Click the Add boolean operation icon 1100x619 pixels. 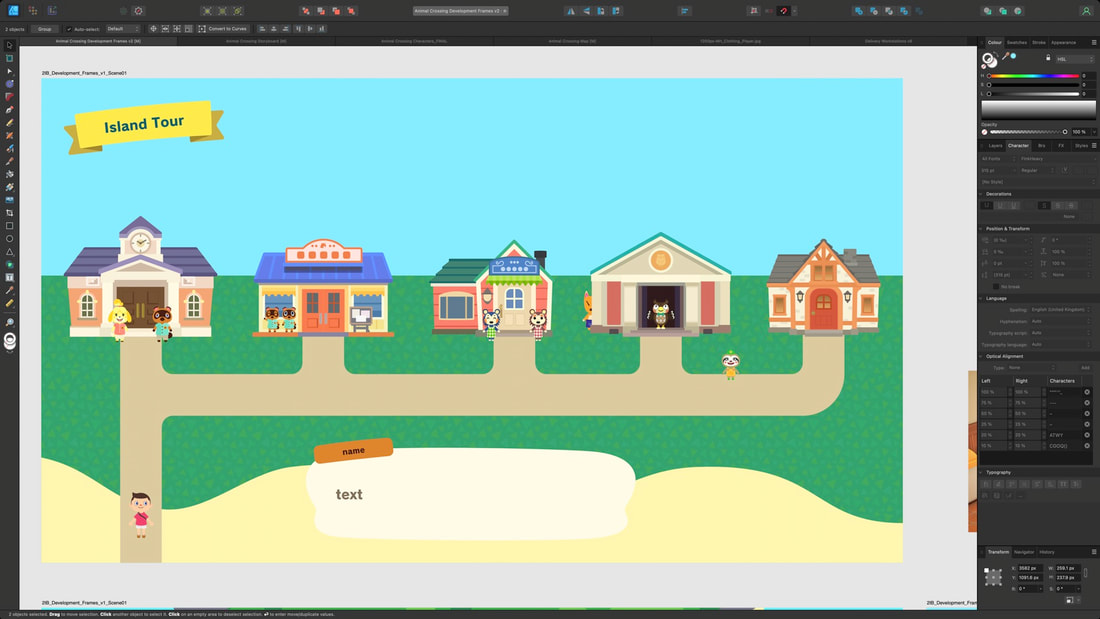pos(858,11)
